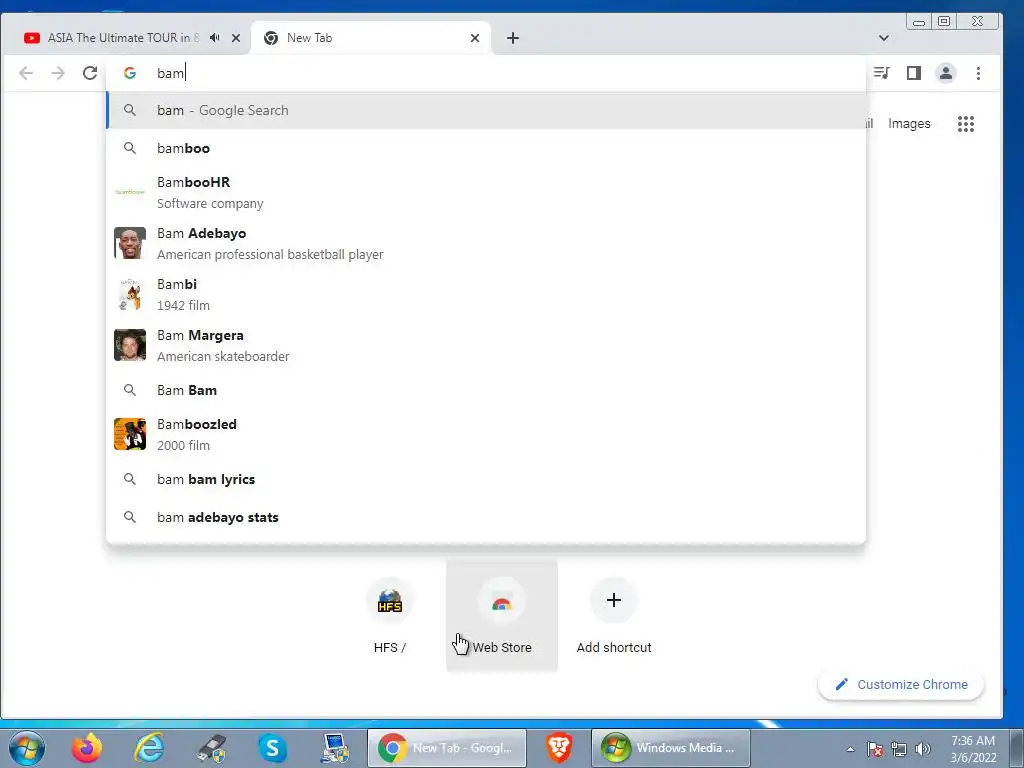Select the 'bamboo' suggestion

pyautogui.click(x=486, y=148)
